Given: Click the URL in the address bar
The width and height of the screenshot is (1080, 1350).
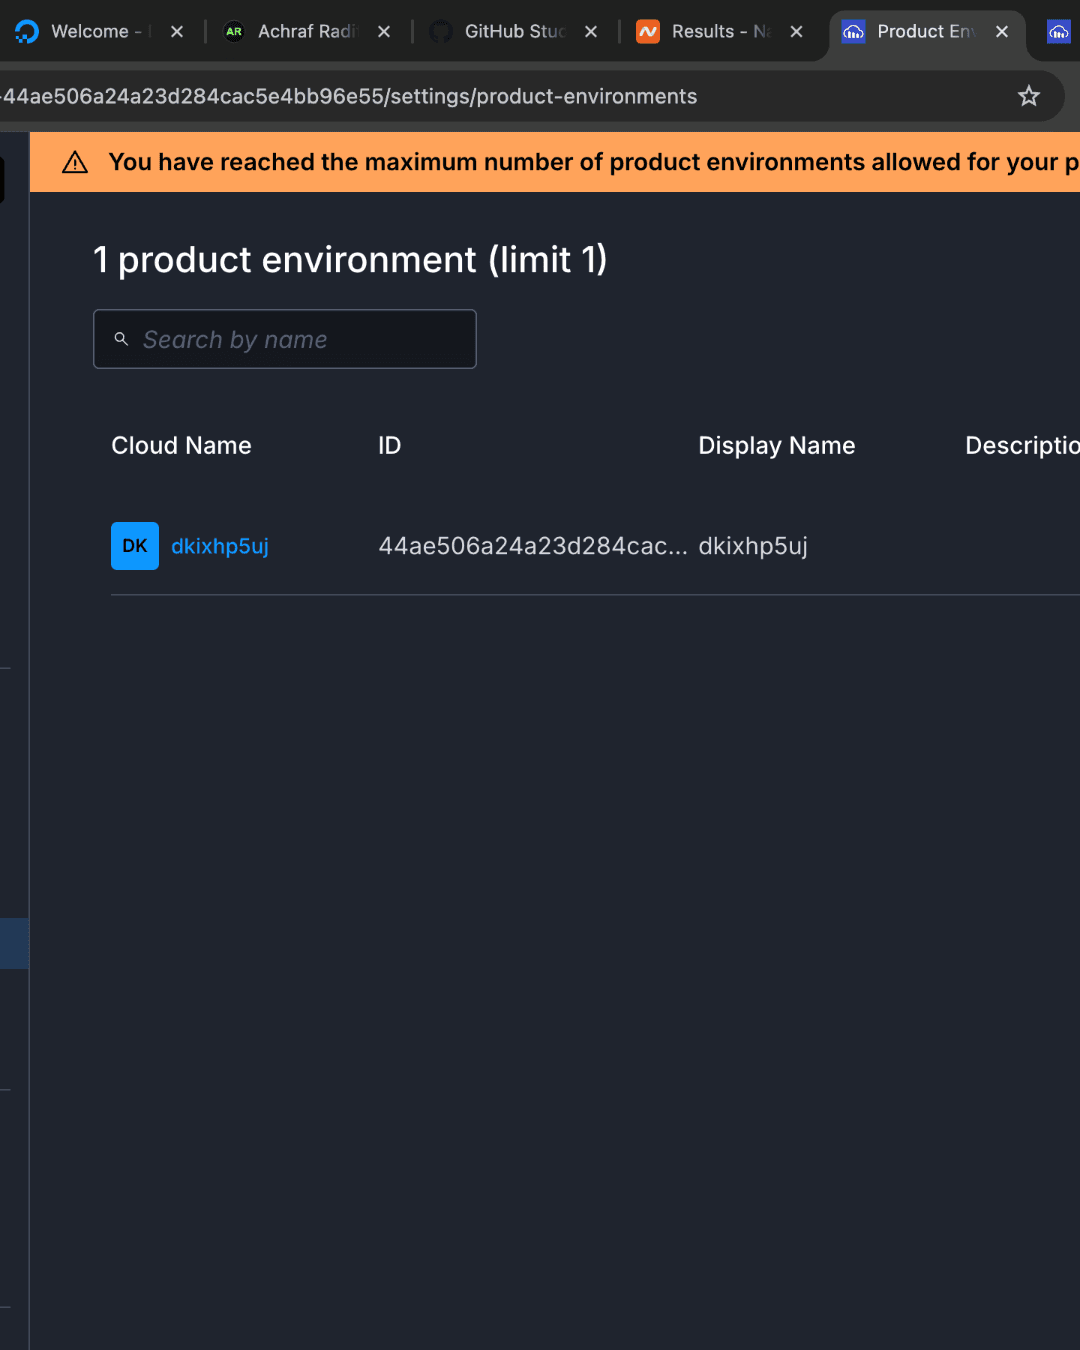Looking at the screenshot, I should 350,96.
